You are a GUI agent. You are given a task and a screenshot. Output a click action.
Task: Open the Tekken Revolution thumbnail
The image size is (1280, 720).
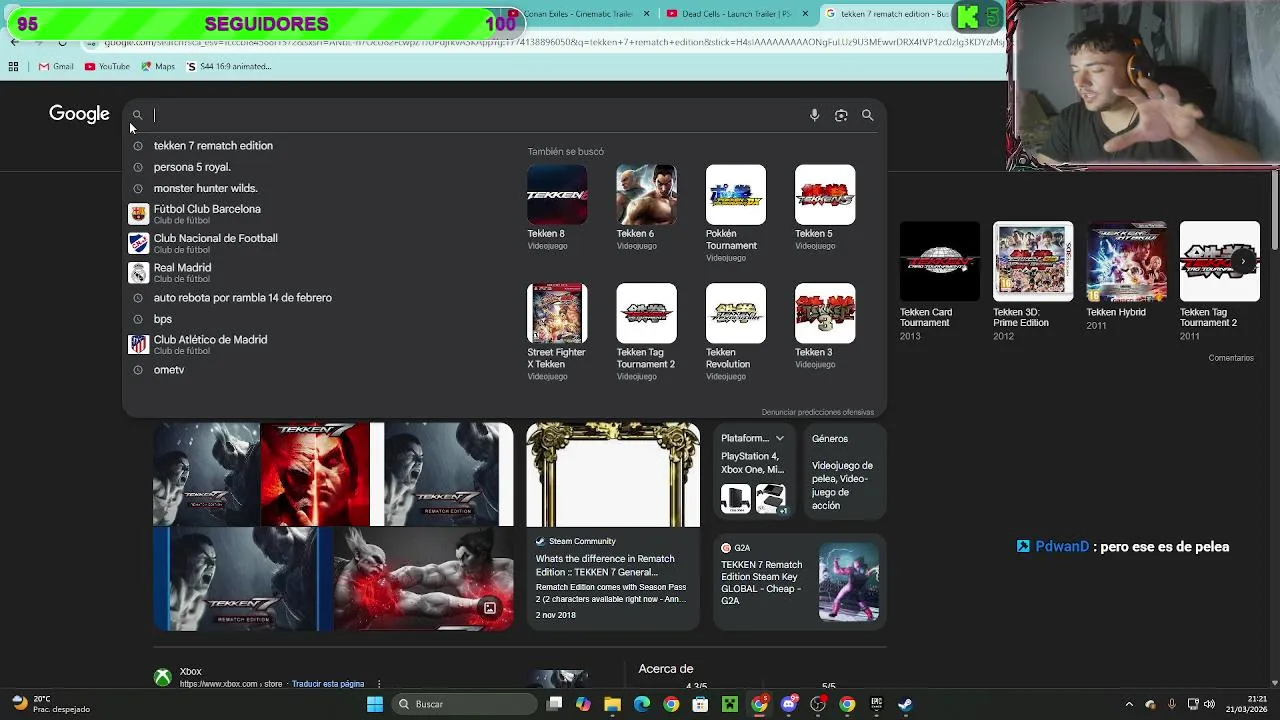pos(736,314)
